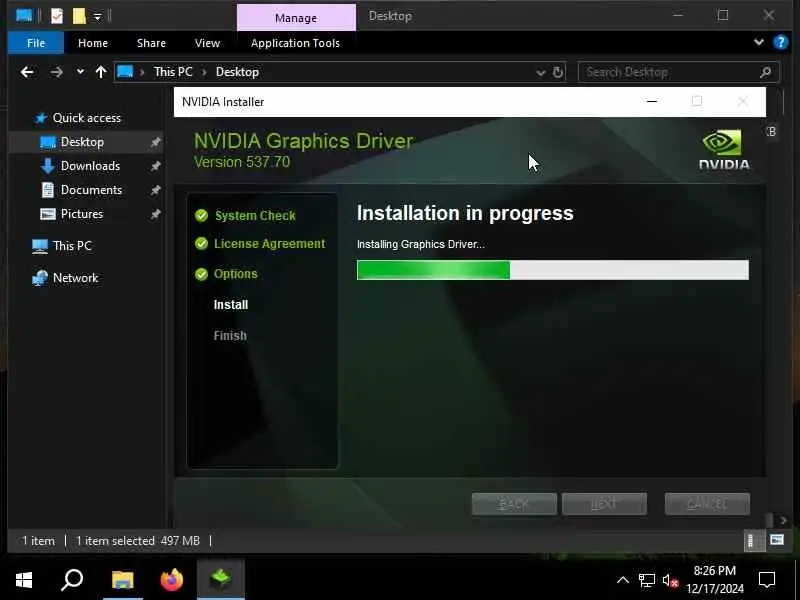Image resolution: width=800 pixels, height=600 pixels.
Task: Open Pictures in the navigation pane
Action: (82, 214)
